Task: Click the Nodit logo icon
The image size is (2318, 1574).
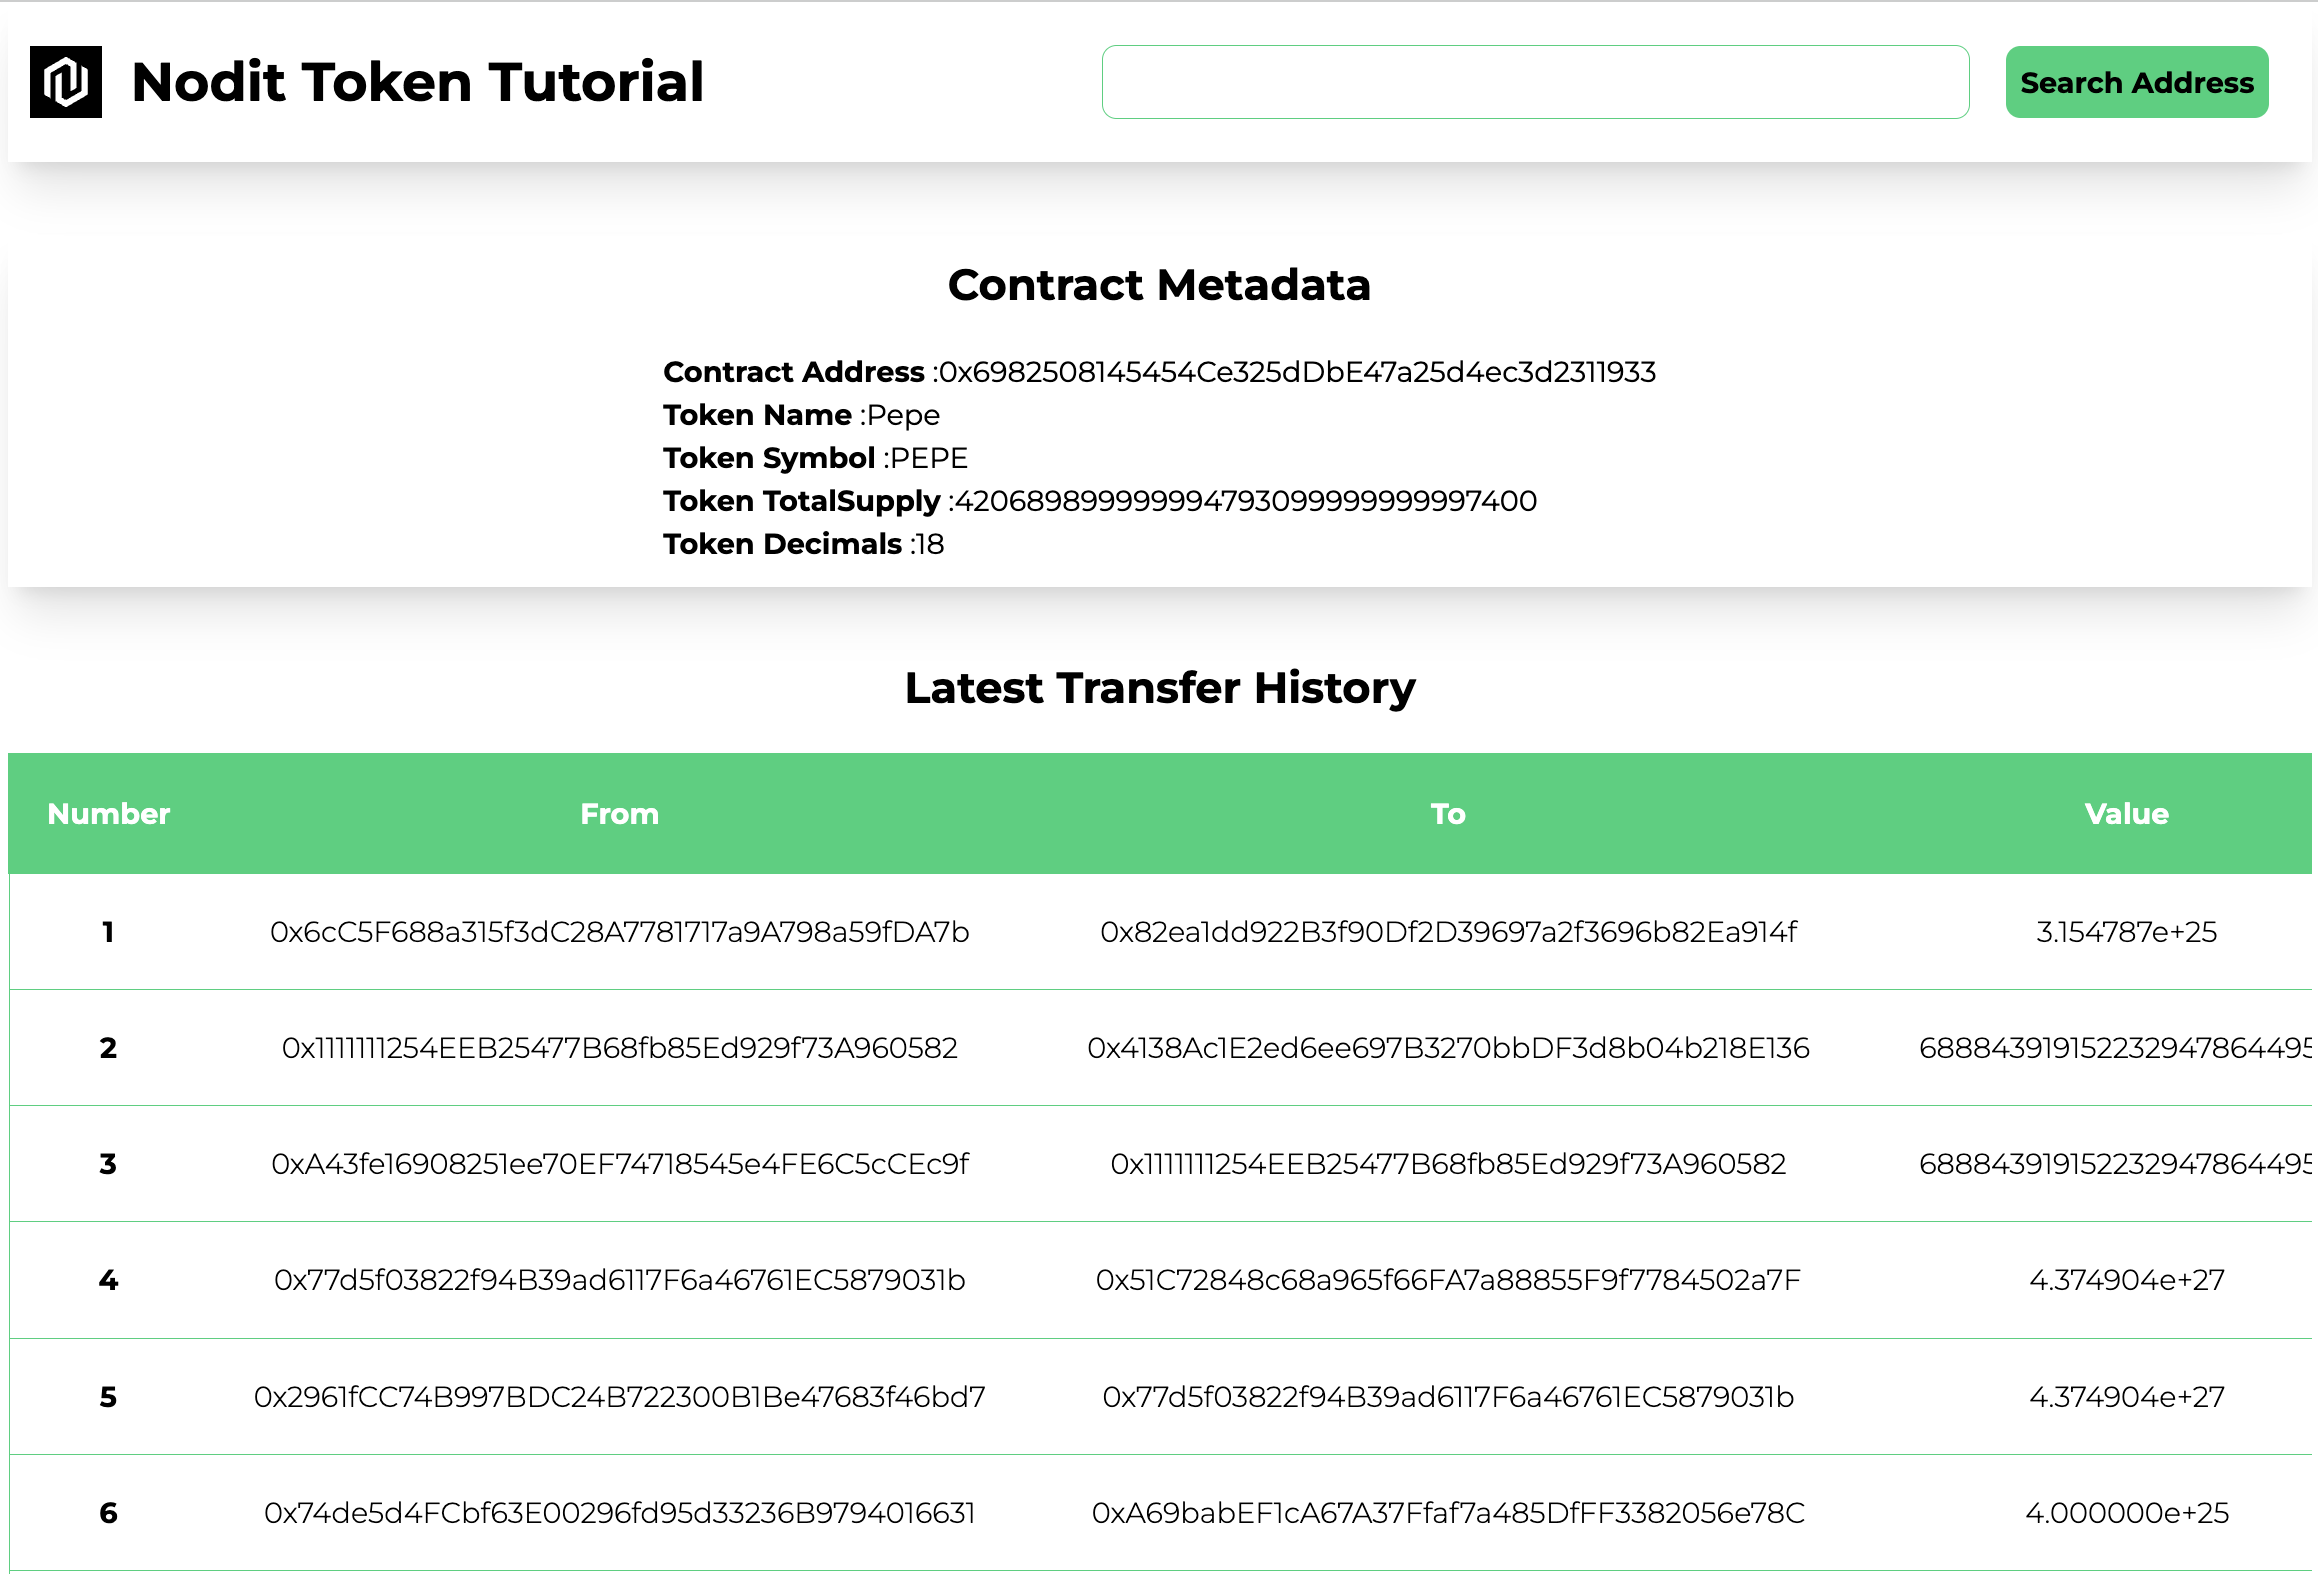Action: click(67, 82)
